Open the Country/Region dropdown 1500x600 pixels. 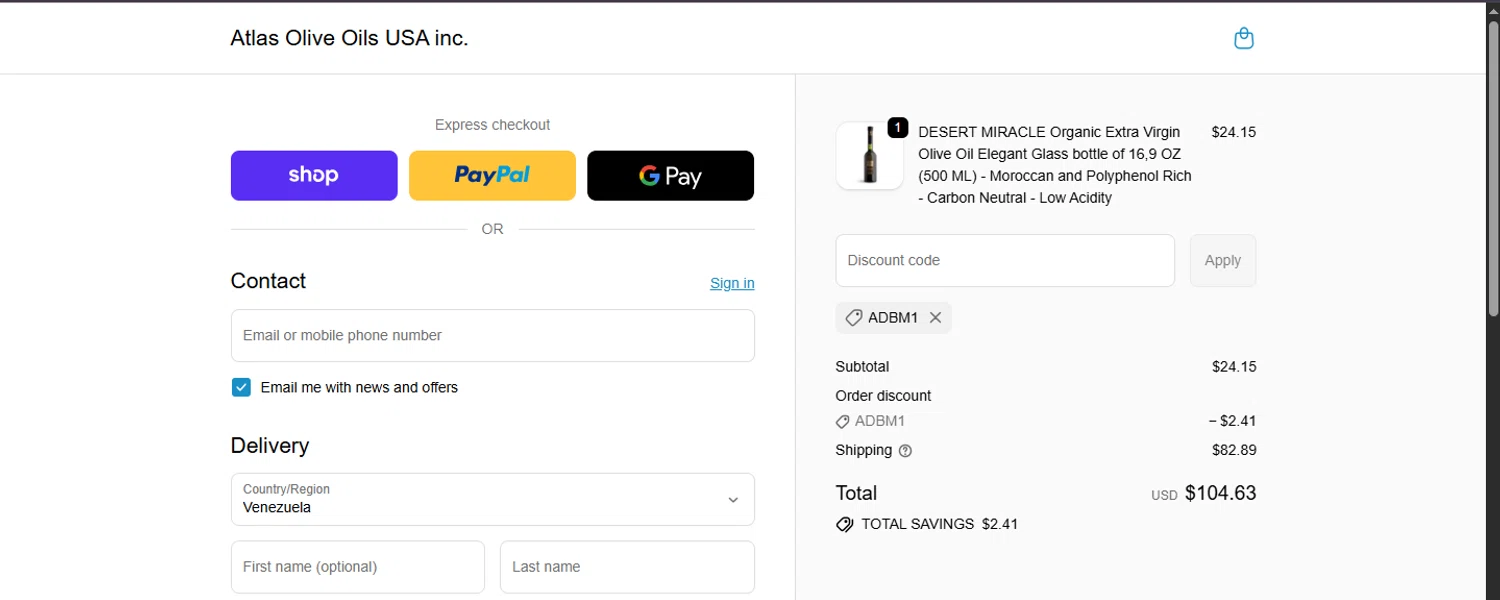click(x=492, y=499)
